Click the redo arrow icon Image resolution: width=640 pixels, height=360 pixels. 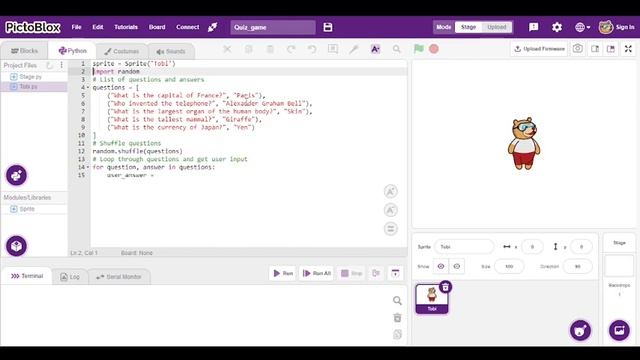point(291,49)
